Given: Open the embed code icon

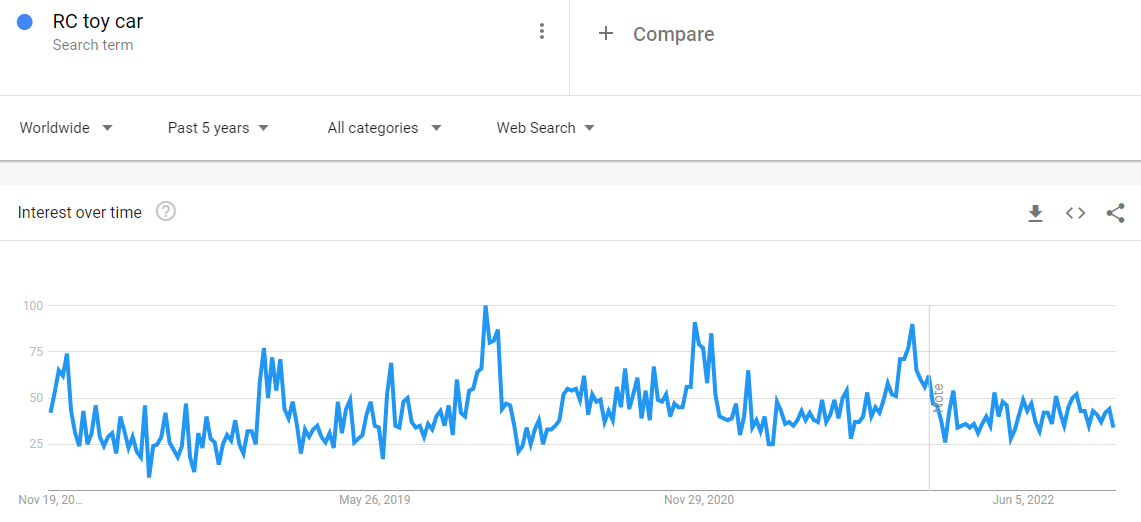Looking at the screenshot, I should (1075, 213).
